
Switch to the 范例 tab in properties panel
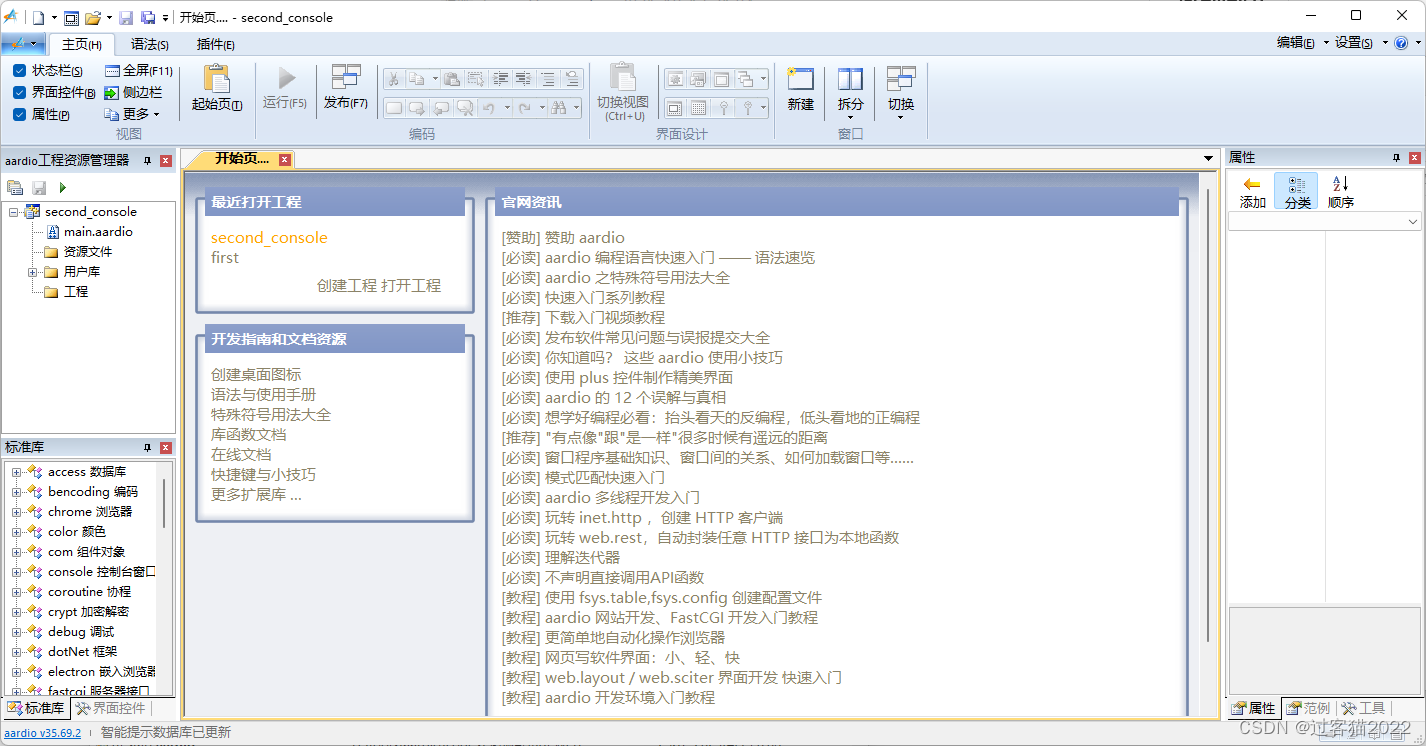pos(1308,708)
